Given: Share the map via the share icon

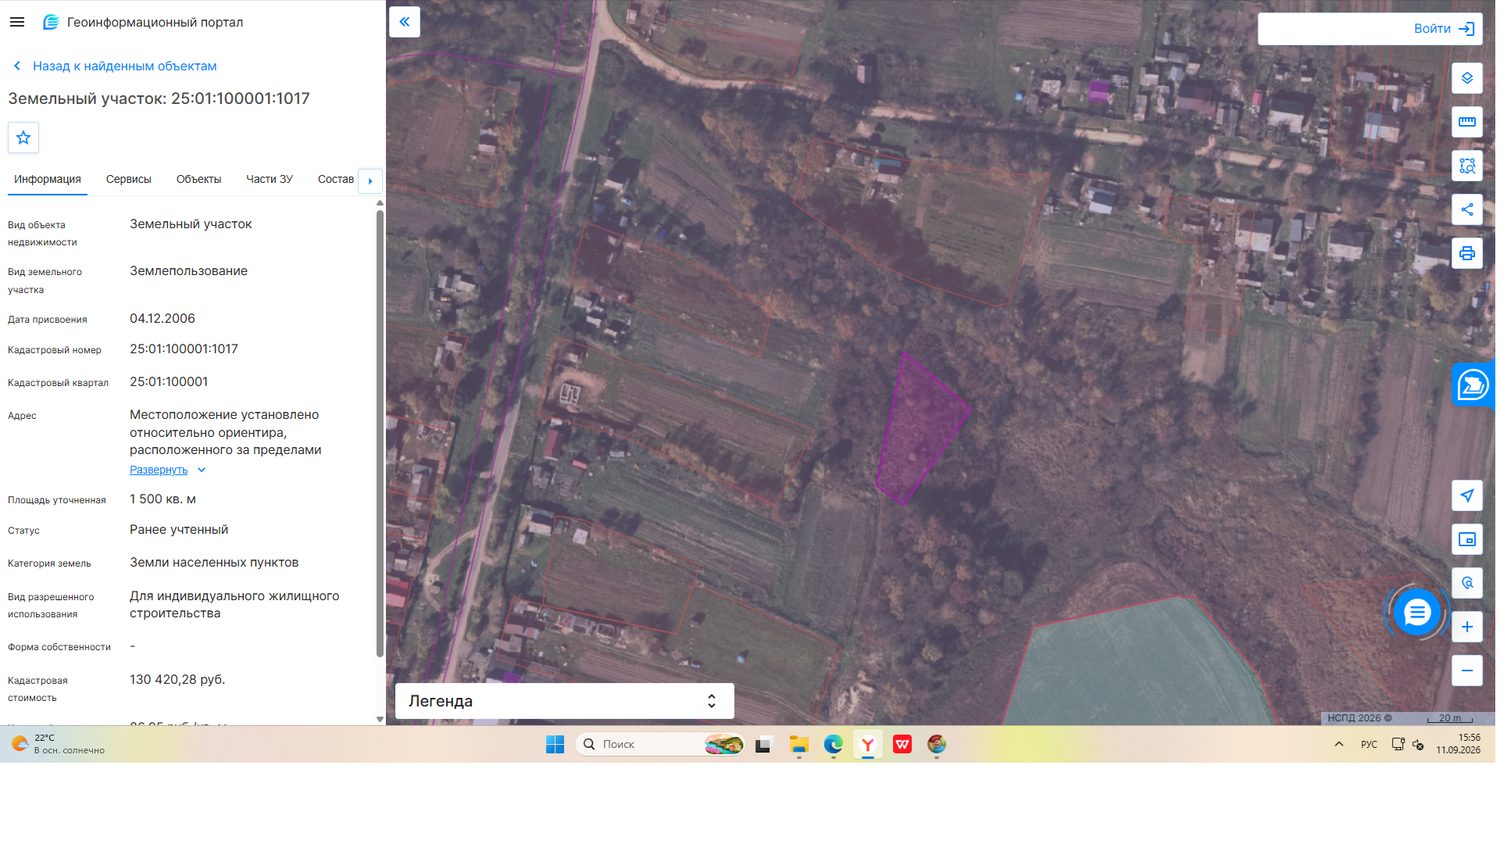Looking at the screenshot, I should [x=1467, y=209].
